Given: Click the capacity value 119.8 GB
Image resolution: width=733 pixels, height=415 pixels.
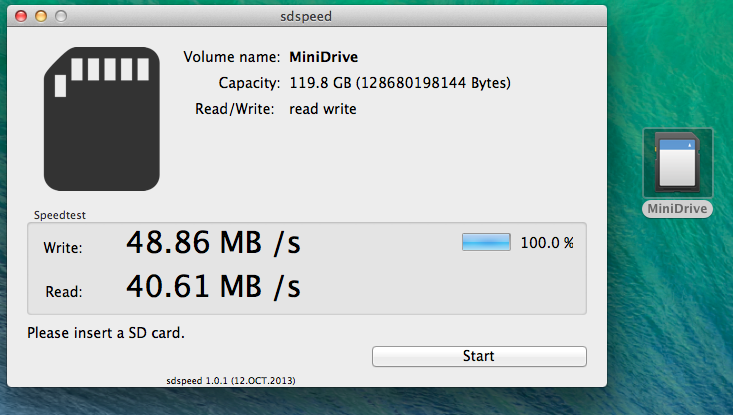Looking at the screenshot, I should (400, 83).
